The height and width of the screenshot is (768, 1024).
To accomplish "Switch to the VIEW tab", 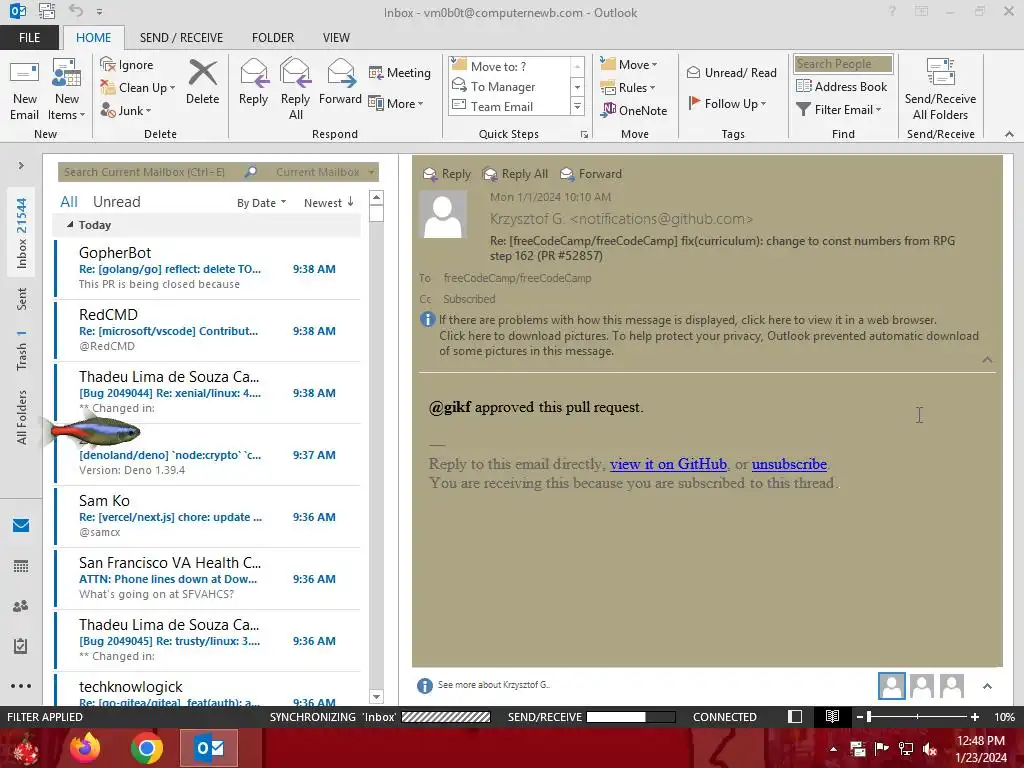I will [x=336, y=38].
